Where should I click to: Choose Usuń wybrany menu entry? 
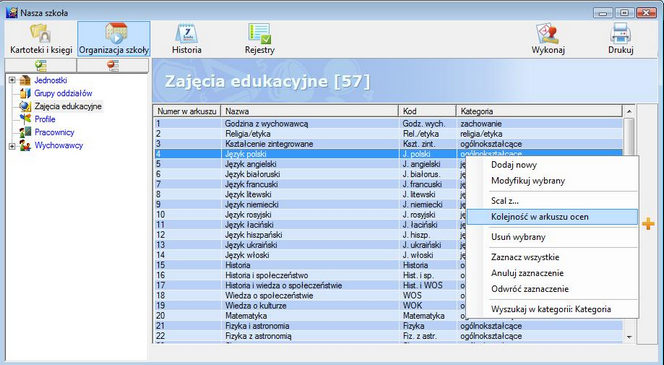[552, 237]
